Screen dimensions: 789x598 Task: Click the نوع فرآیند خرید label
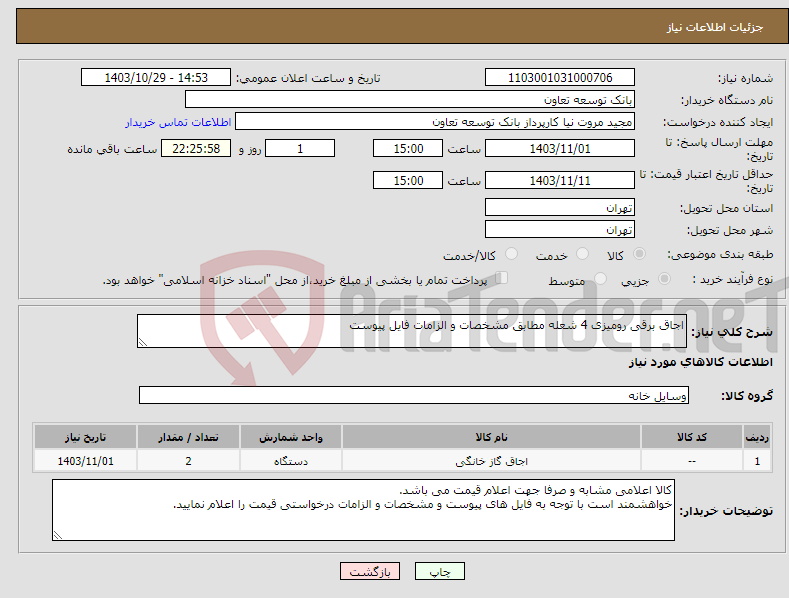[x=733, y=279]
